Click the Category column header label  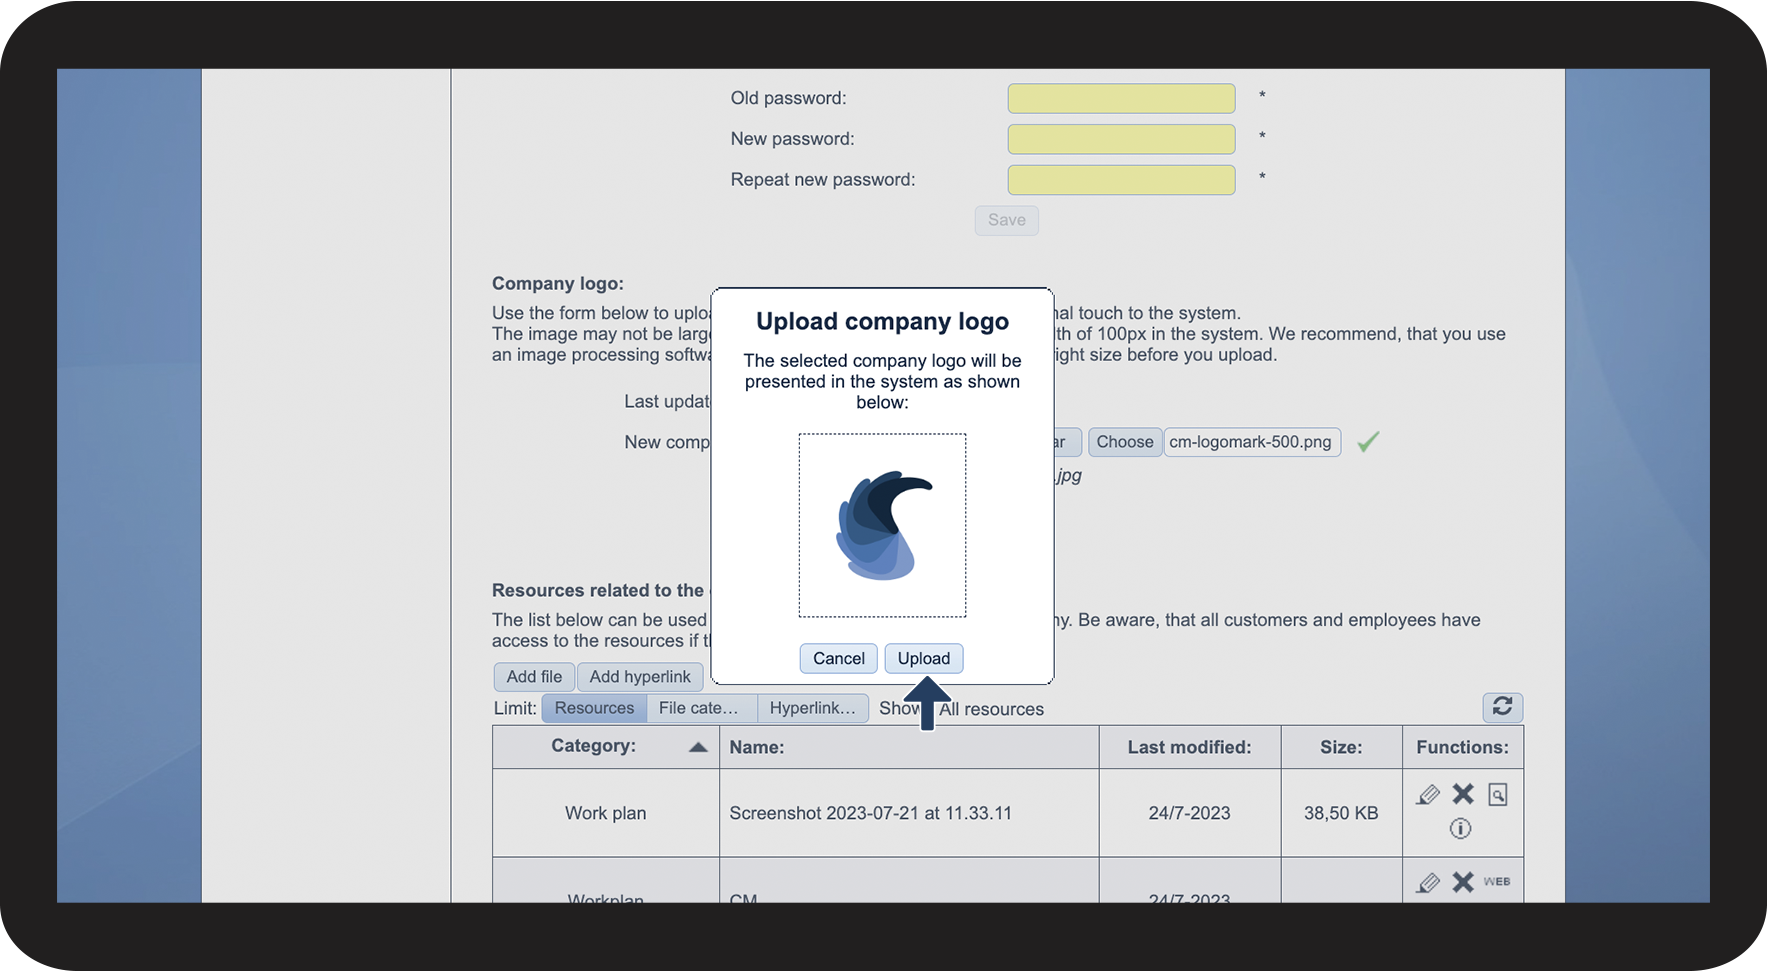coord(593,746)
